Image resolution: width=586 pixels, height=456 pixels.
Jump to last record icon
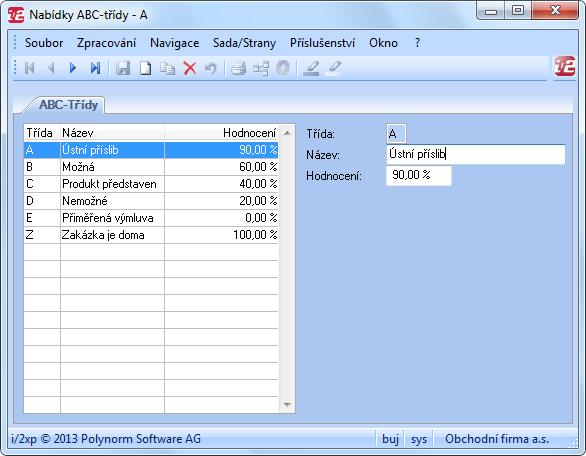(95, 68)
